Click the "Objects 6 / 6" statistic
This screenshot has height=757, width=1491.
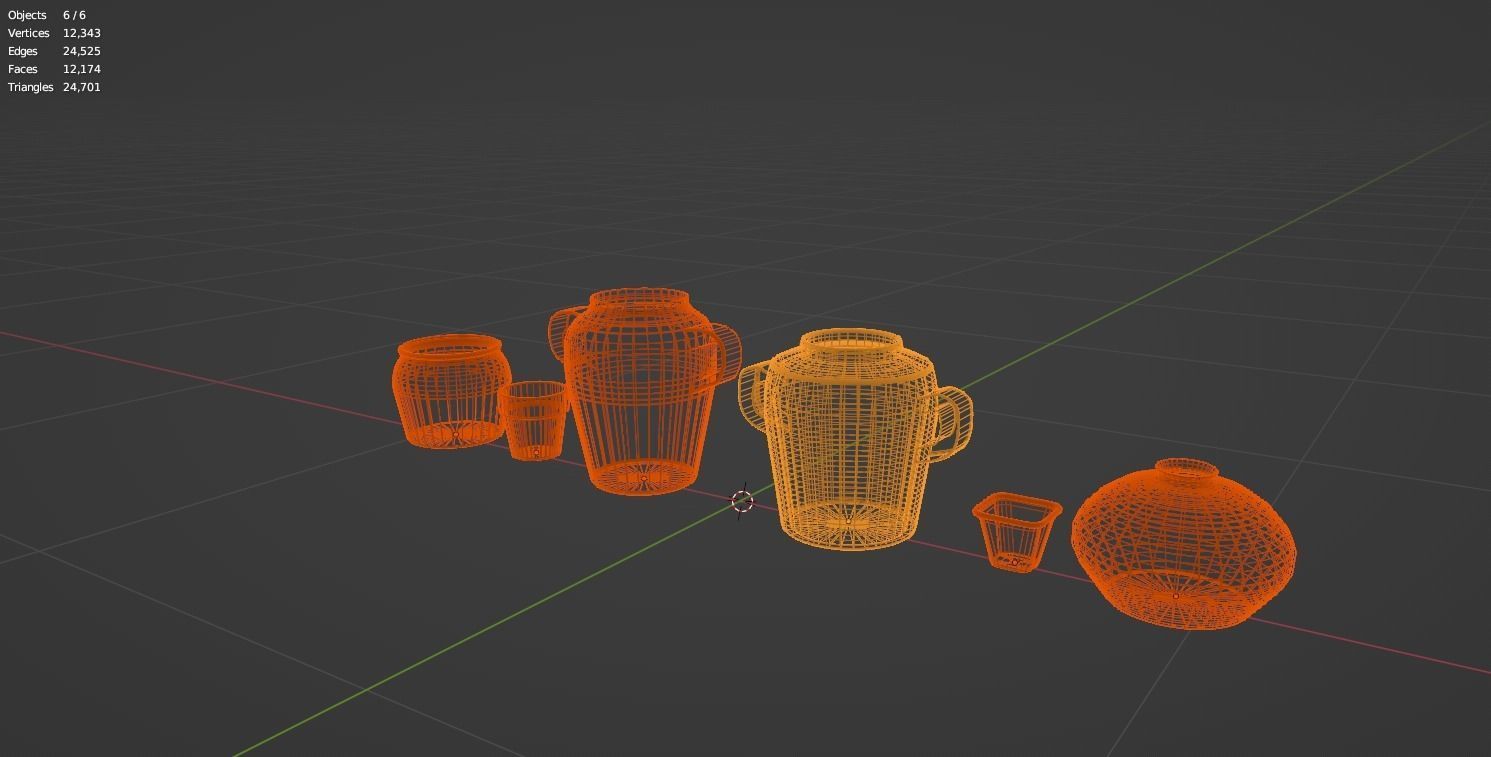[47, 15]
